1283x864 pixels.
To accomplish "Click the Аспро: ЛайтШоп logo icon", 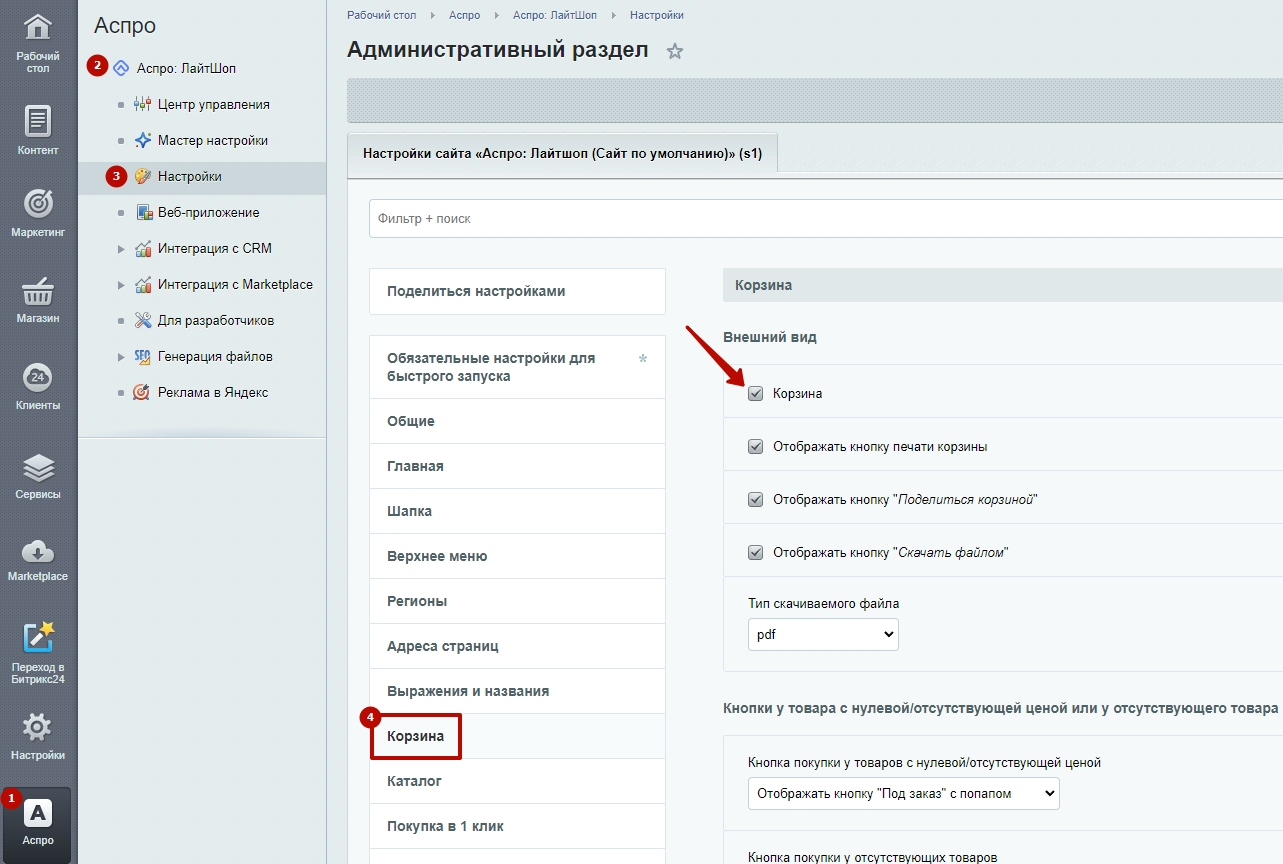I will point(121,68).
